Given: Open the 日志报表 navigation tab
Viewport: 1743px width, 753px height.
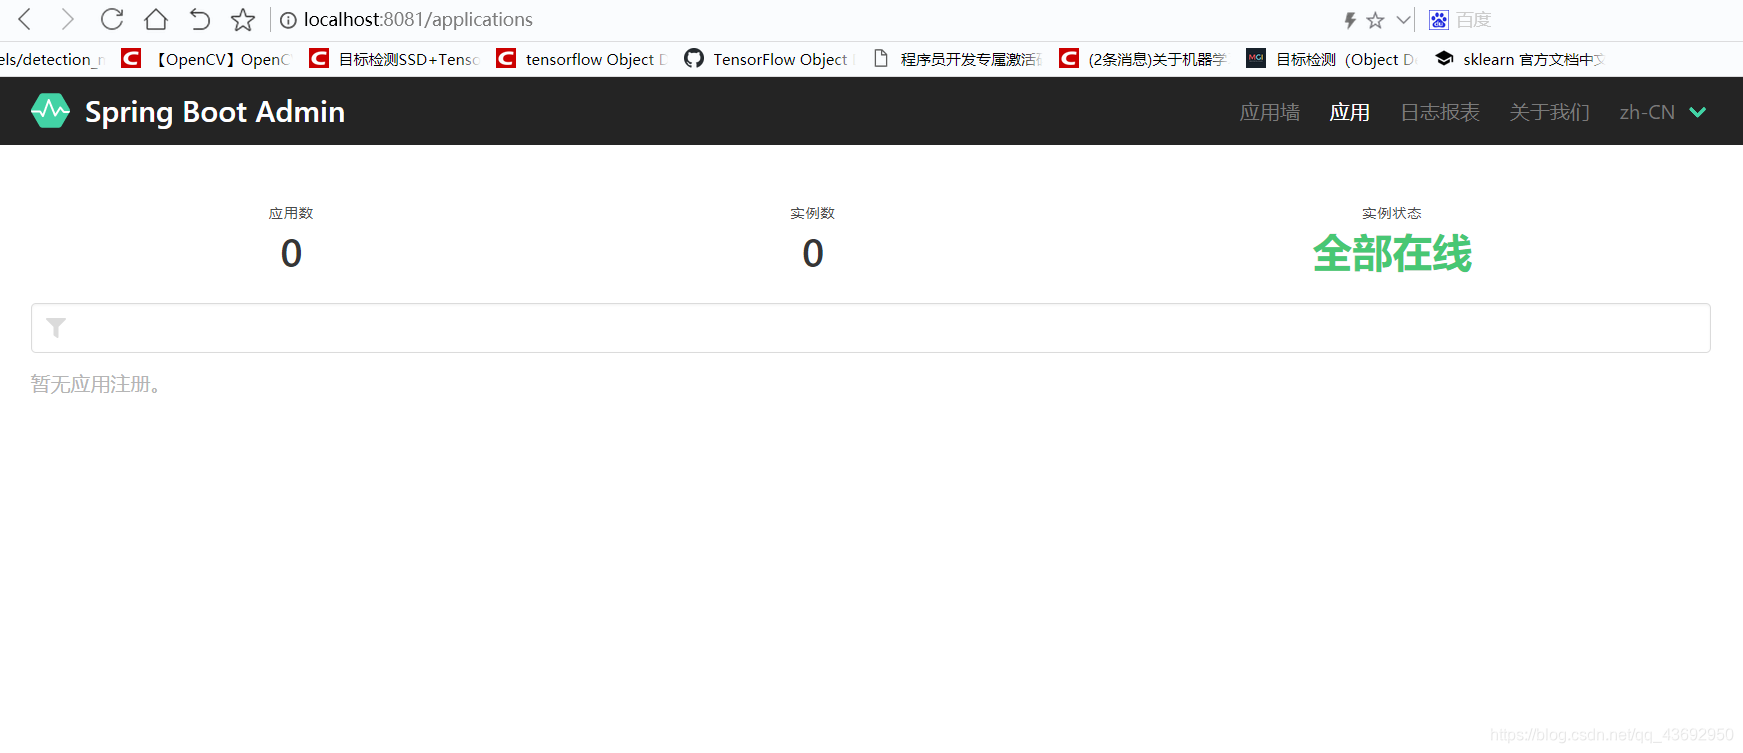Looking at the screenshot, I should pos(1440,112).
